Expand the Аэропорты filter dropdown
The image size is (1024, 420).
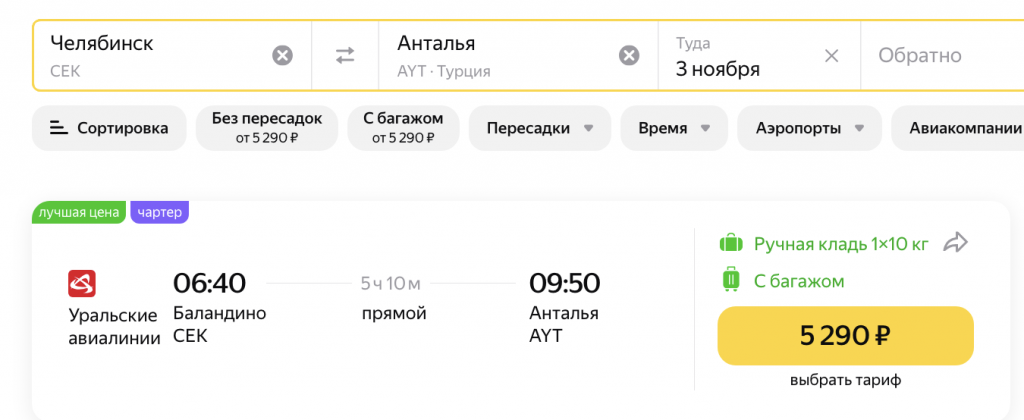[809, 128]
